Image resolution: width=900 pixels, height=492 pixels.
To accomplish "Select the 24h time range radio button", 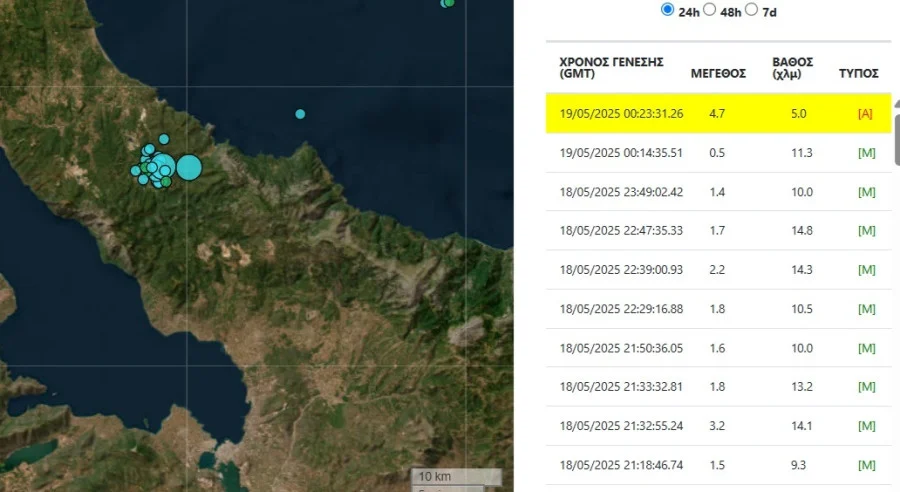I will (667, 9).
